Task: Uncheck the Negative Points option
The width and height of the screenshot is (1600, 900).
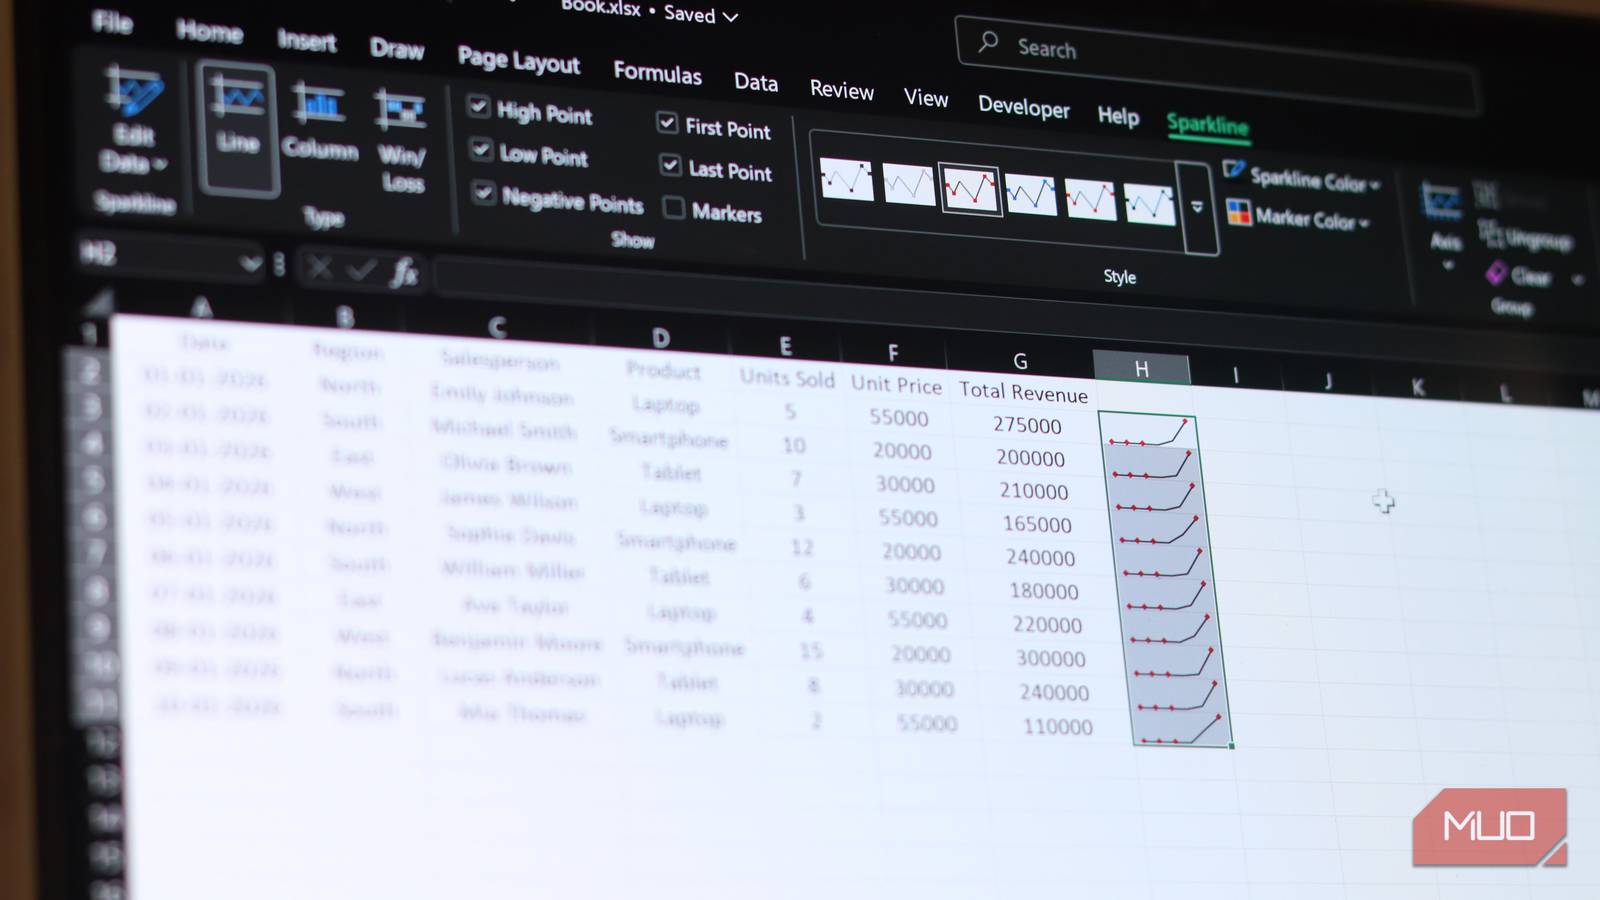Action: point(486,193)
